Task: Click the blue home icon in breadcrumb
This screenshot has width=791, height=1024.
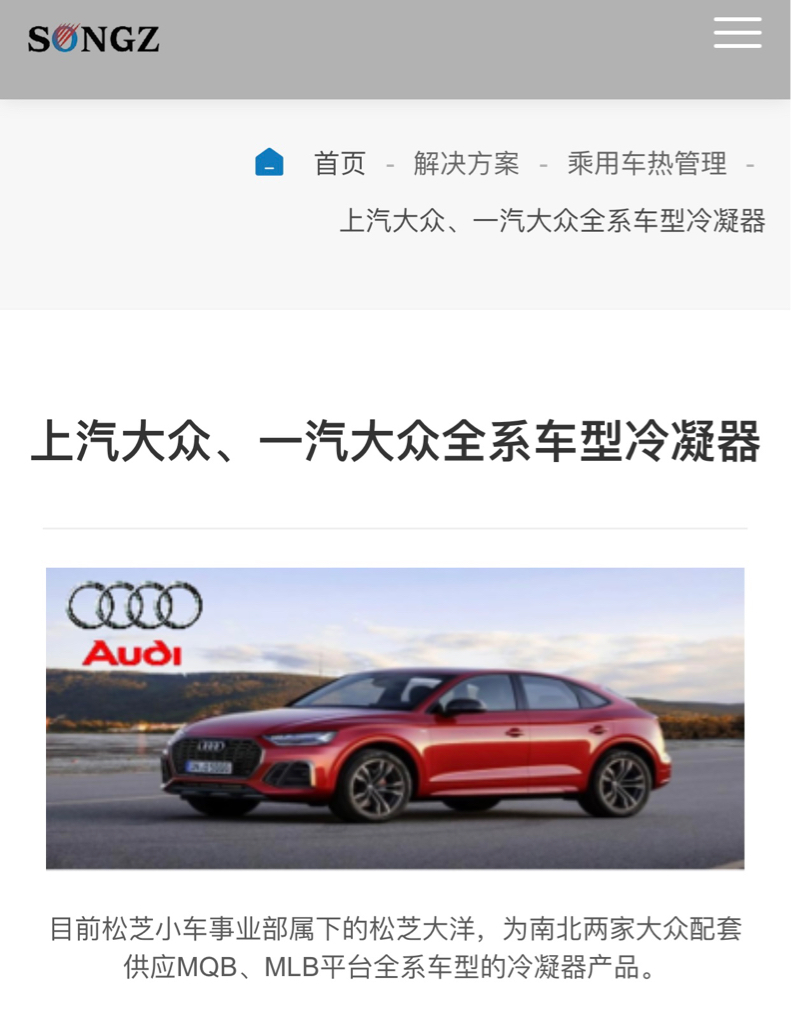Action: (269, 162)
